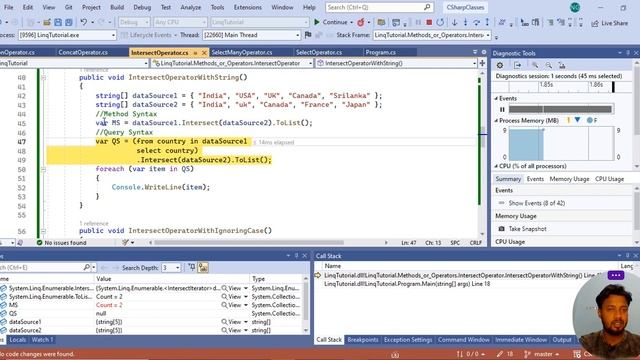Switch to the SelectManyOperator.cs tab

(242, 53)
